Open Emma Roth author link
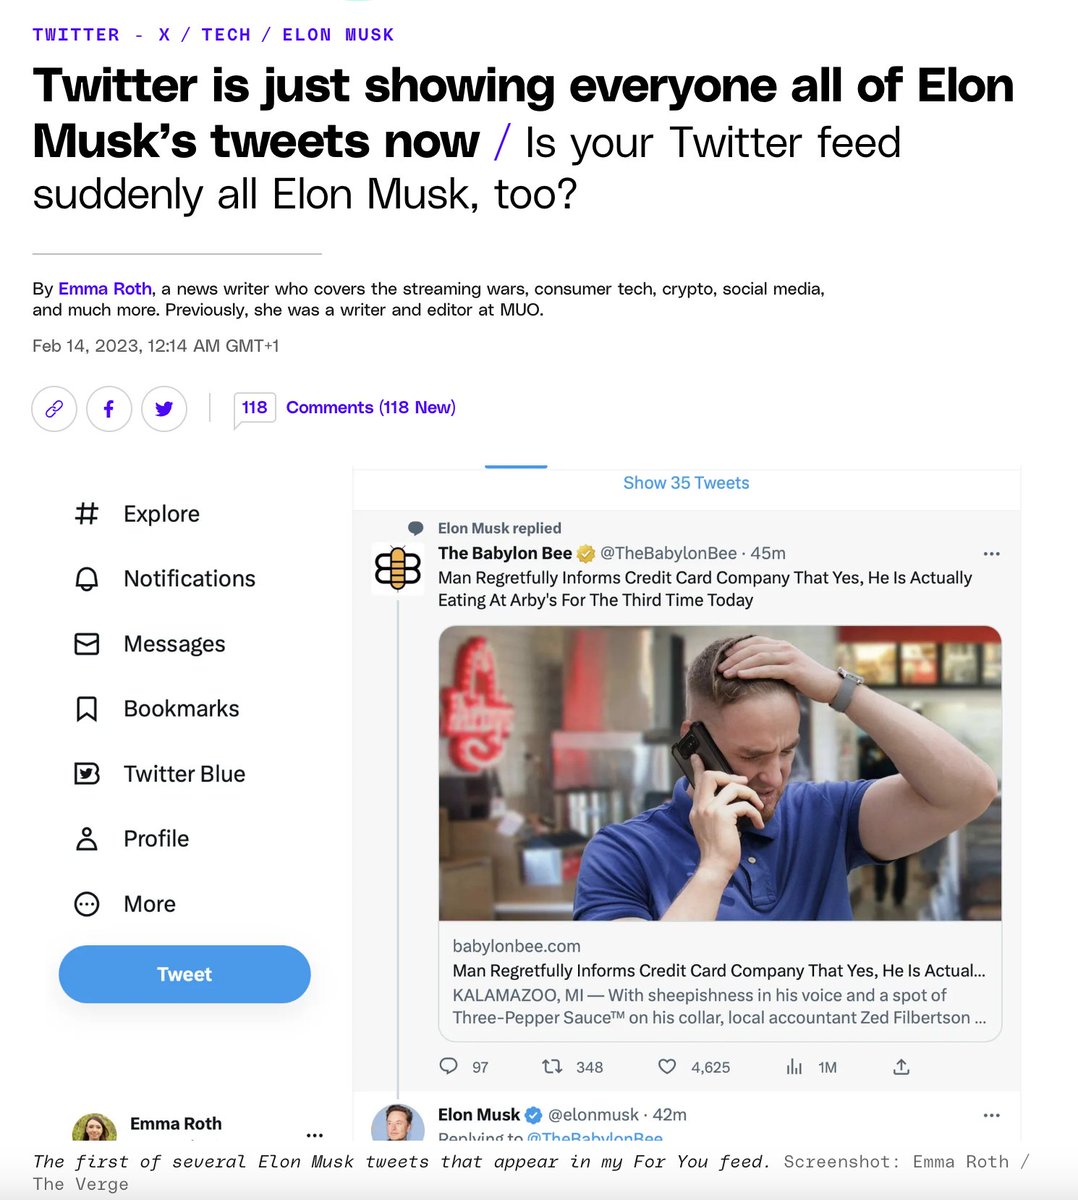The width and height of the screenshot is (1078, 1200). pos(105,289)
